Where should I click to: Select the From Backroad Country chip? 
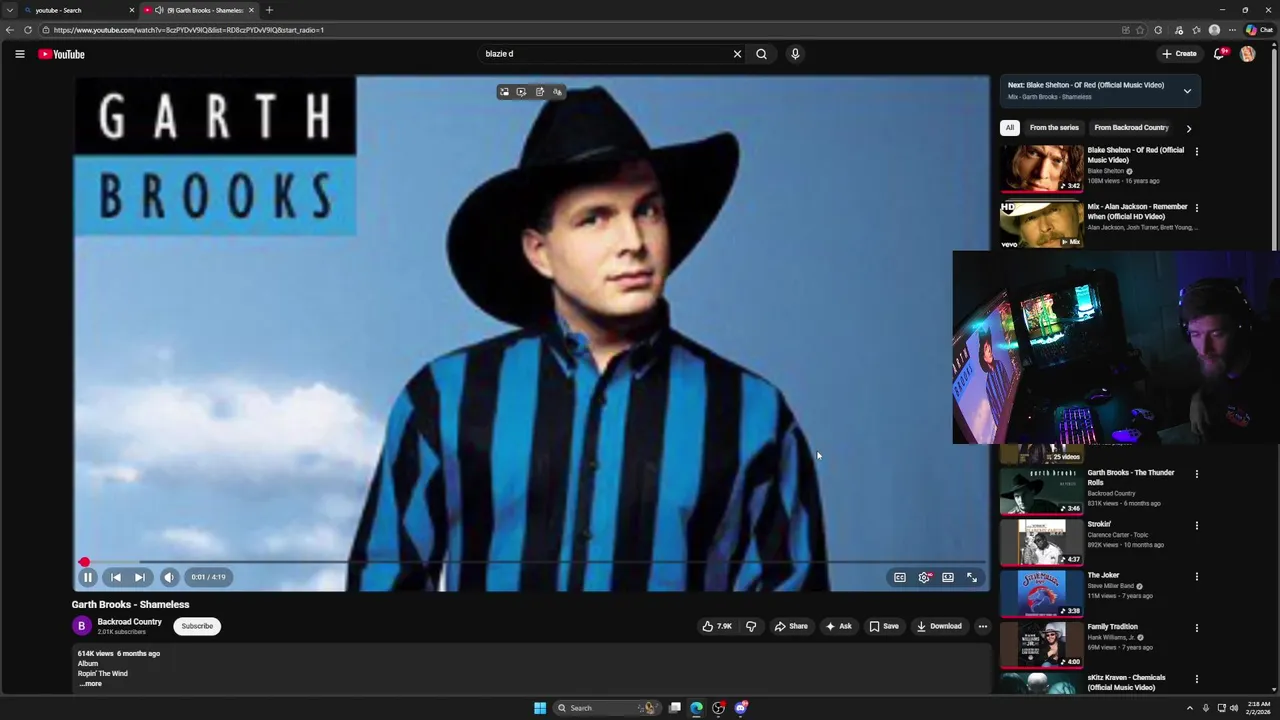click(1131, 128)
